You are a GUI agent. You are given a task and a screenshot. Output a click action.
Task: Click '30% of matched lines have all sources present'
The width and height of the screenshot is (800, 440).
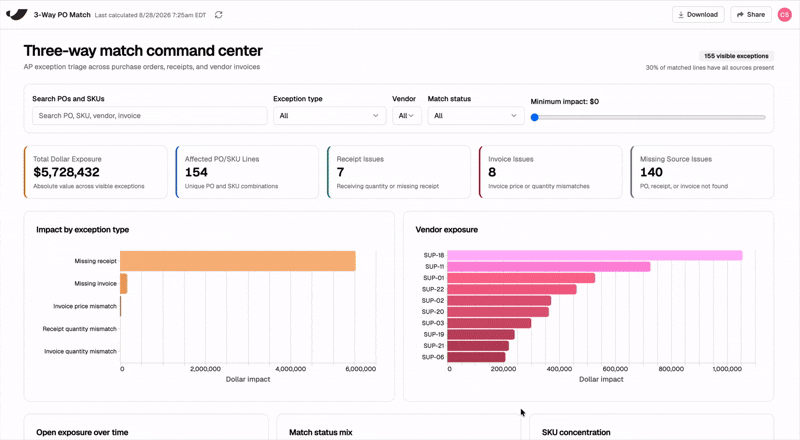tap(710, 67)
